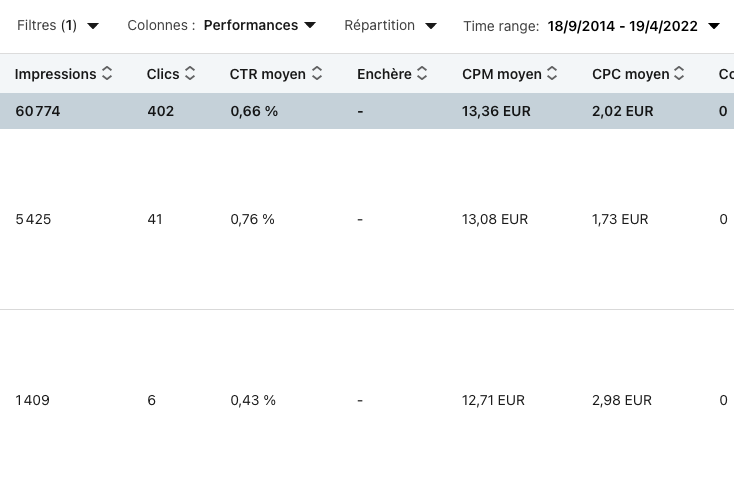Click the Clics header label
734x486 pixels.
[x=163, y=74]
